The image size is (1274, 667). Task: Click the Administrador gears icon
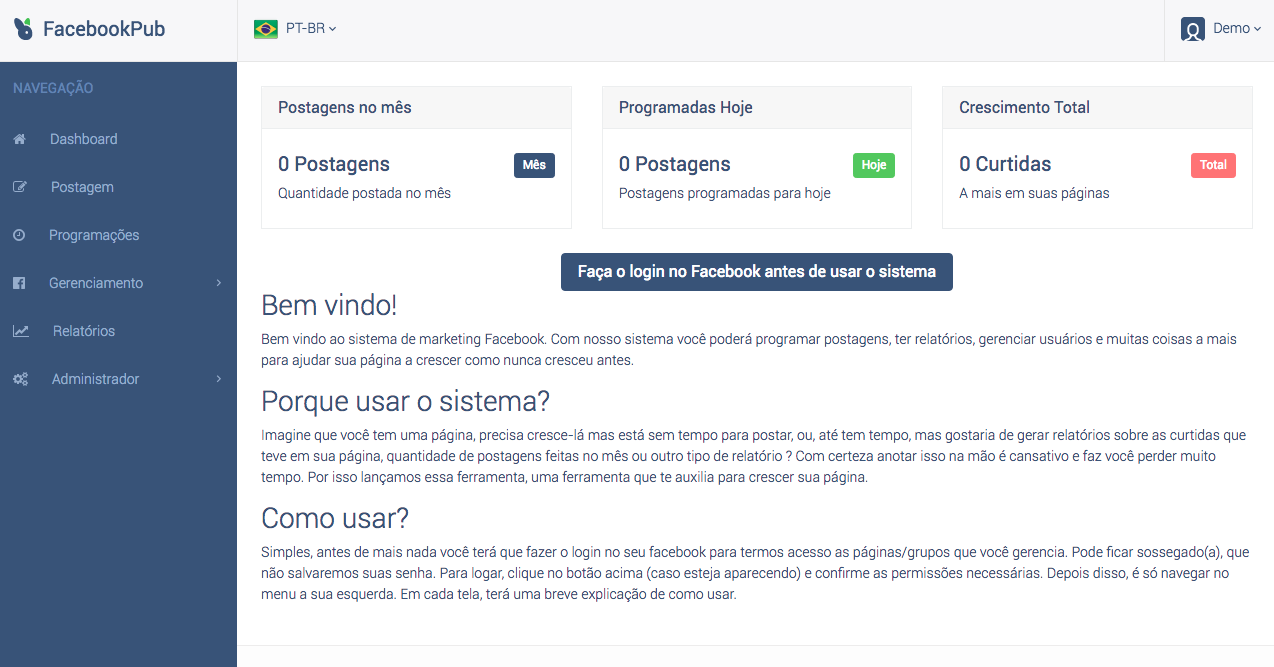point(20,379)
